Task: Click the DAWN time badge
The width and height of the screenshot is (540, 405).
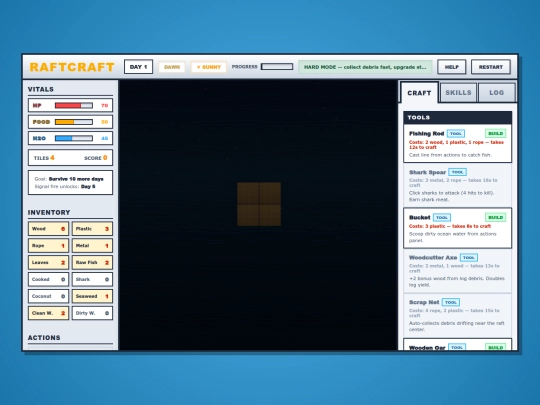Action: click(172, 67)
